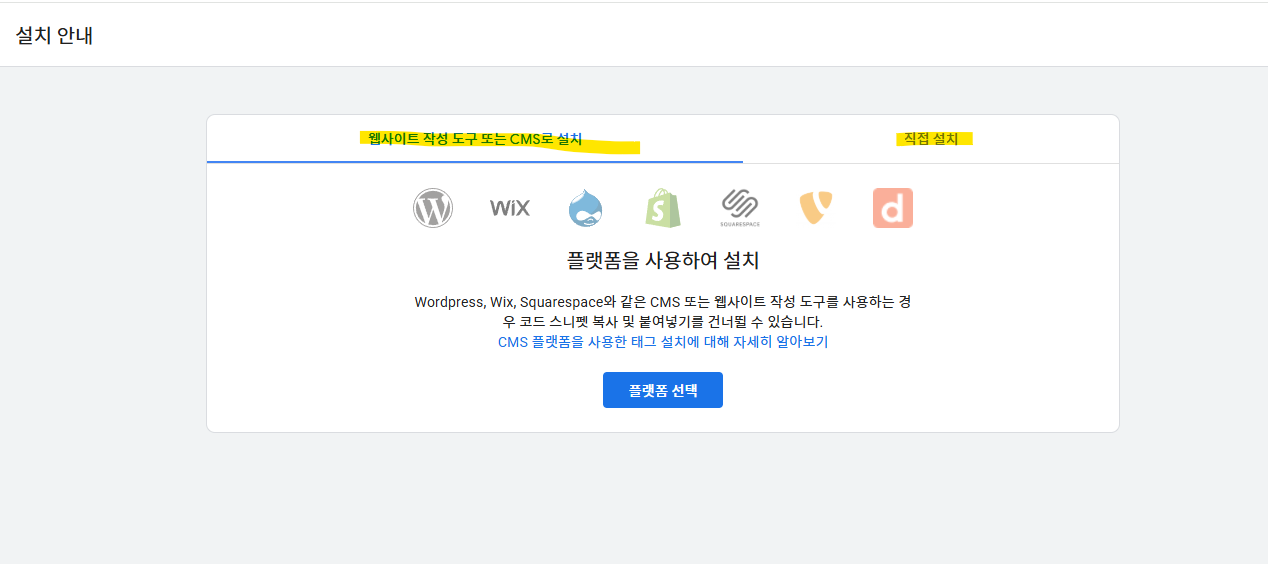Click the Shopify bag logo icon

[663, 208]
